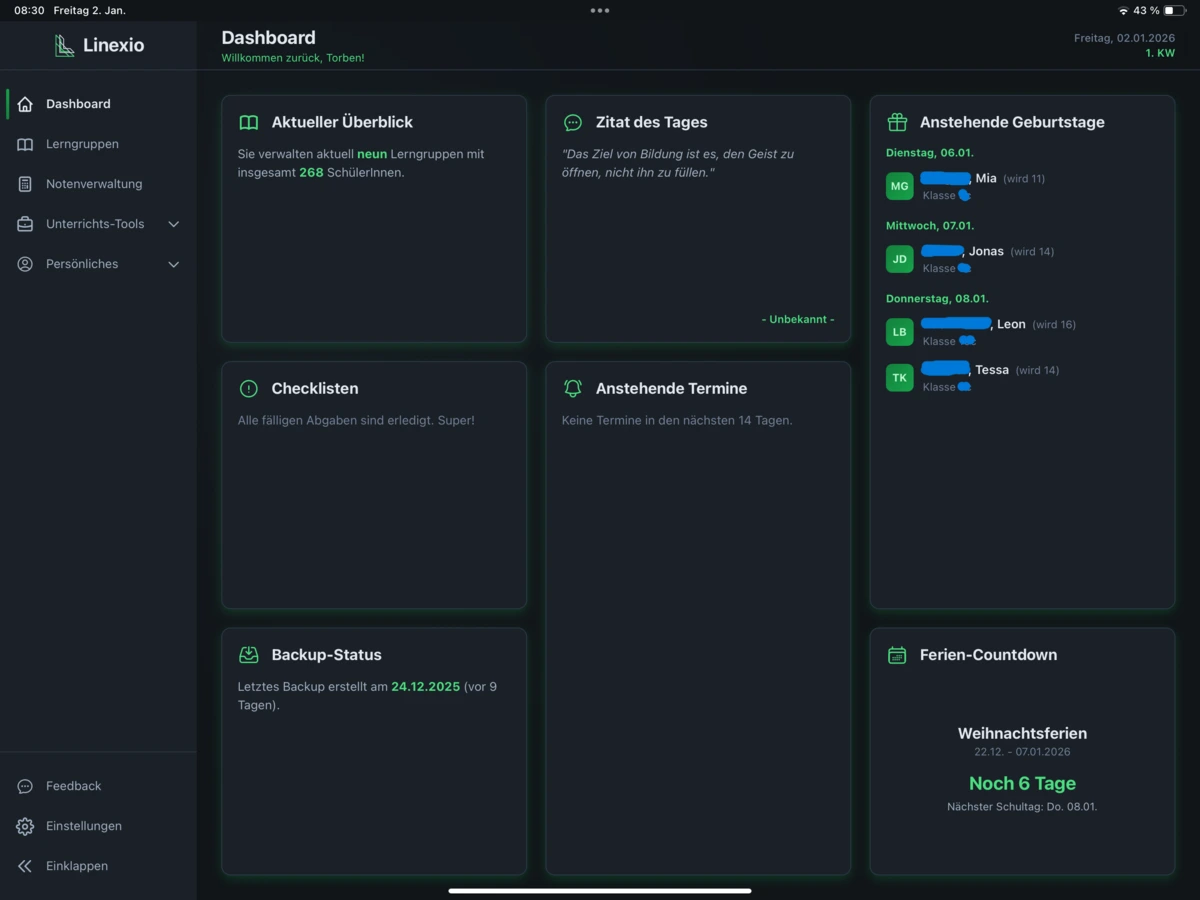Viewport: 1200px width, 900px height.
Task: Open Einstellungen via the gear icon
Action: 25,826
